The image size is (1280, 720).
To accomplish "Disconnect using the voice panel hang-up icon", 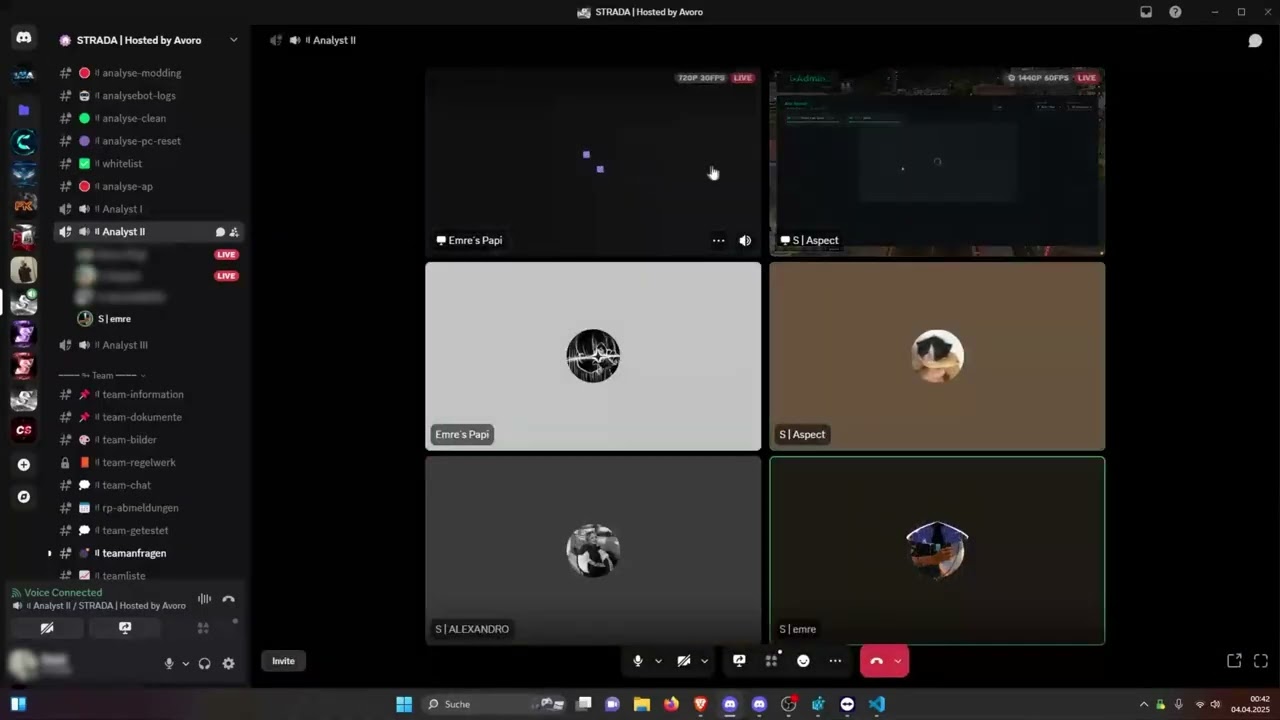I will click(x=229, y=599).
